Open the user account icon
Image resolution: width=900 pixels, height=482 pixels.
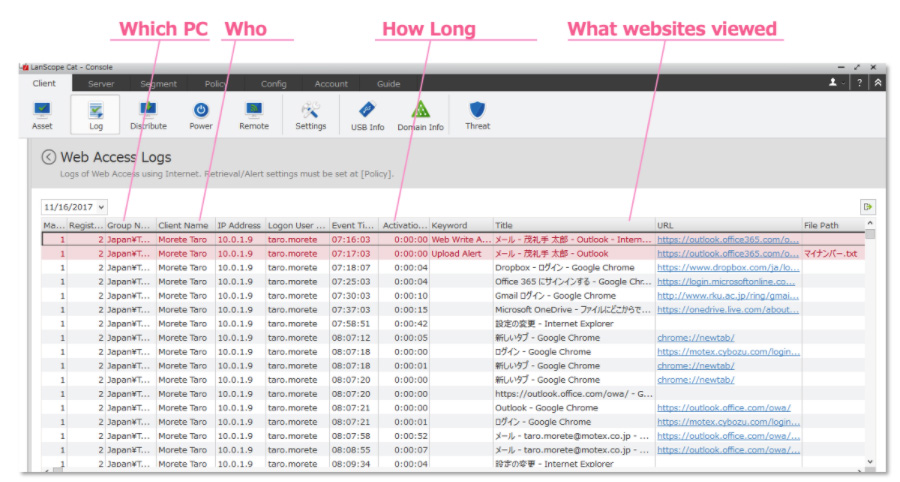click(833, 83)
